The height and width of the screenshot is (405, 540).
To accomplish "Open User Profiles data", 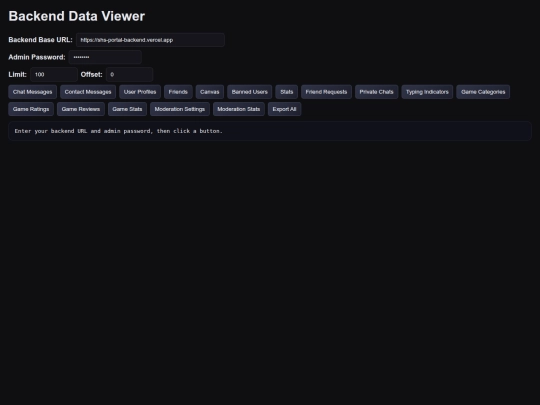I will point(140,92).
